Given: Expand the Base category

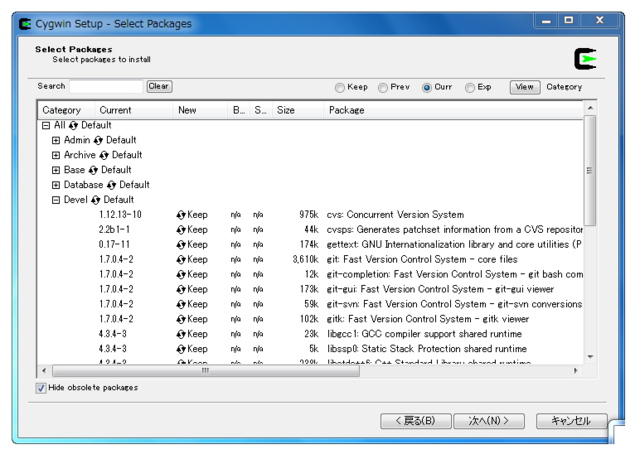Looking at the screenshot, I should pos(56,171).
